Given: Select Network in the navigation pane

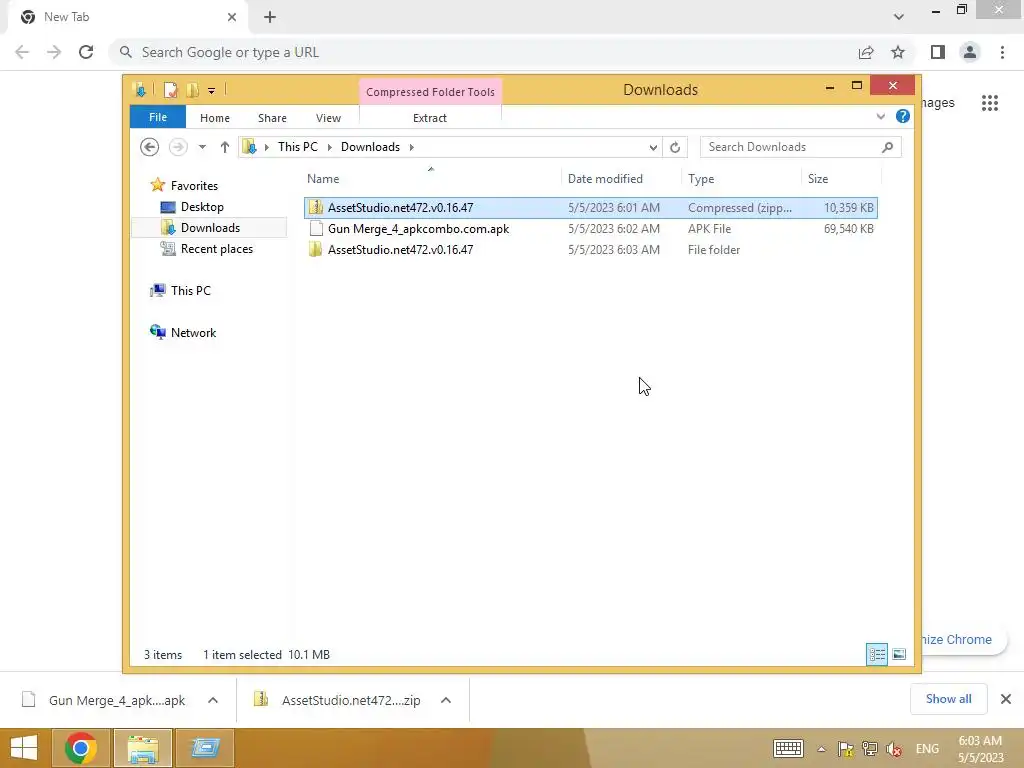Looking at the screenshot, I should point(193,333).
